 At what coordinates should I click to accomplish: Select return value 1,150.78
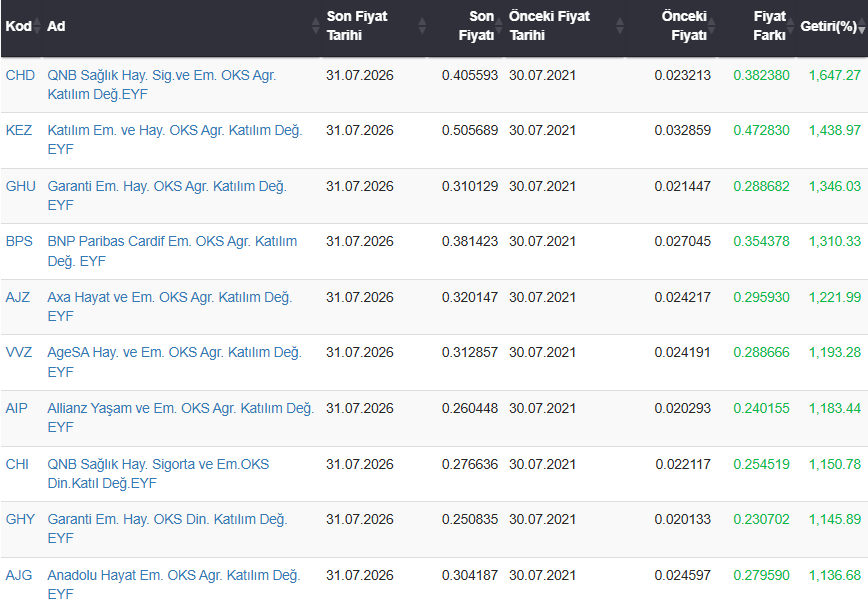tap(835, 464)
